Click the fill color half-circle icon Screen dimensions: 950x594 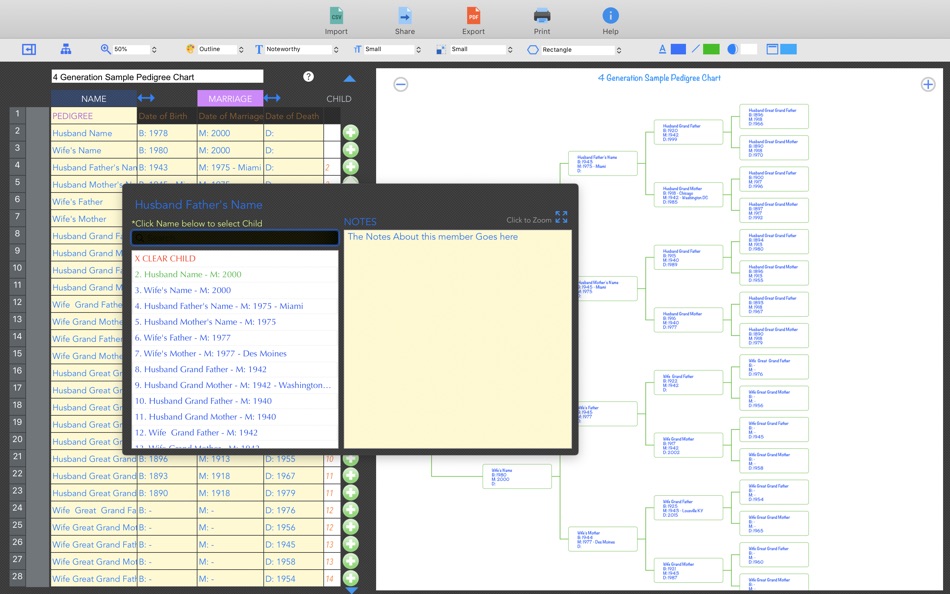point(732,49)
